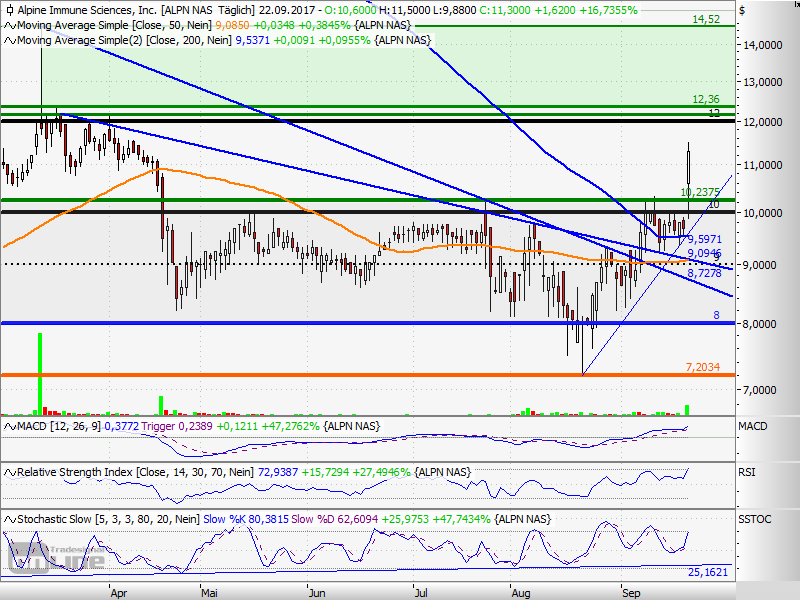This screenshot has height=600, width=800.
Task: Click the line icon before Moving Average Simple(2)
Action: (x=9, y=40)
